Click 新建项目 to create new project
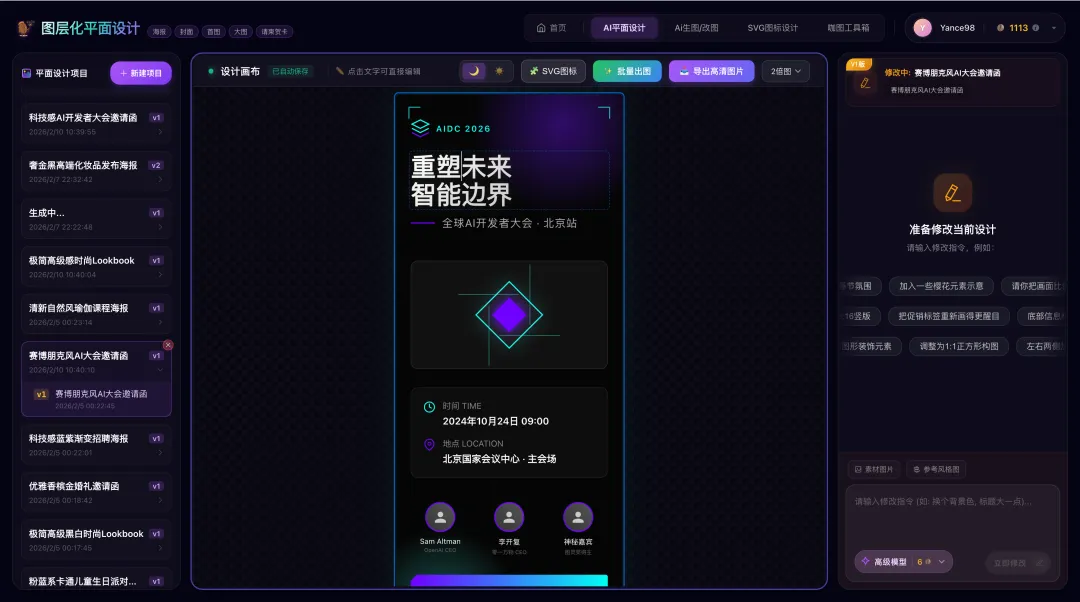 (x=141, y=73)
